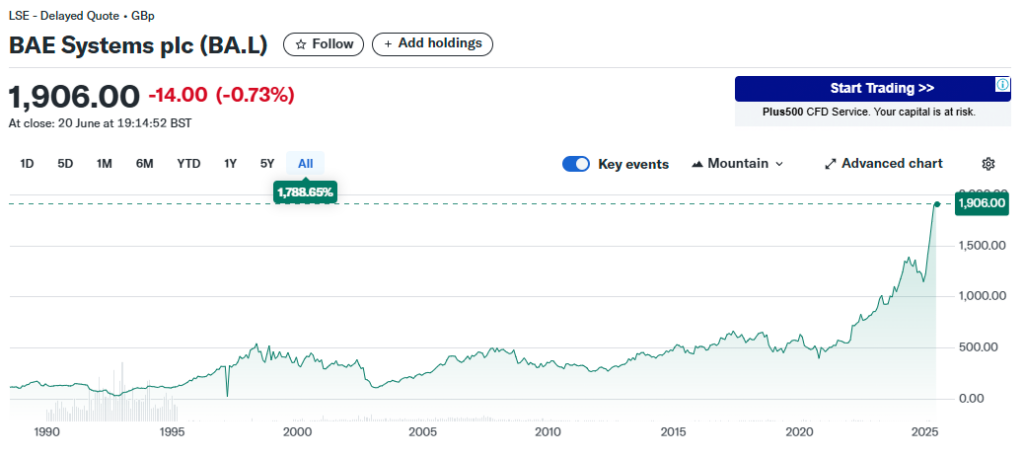This screenshot has height=458, width=1024.
Task: Select the All time range
Action: 305,164
